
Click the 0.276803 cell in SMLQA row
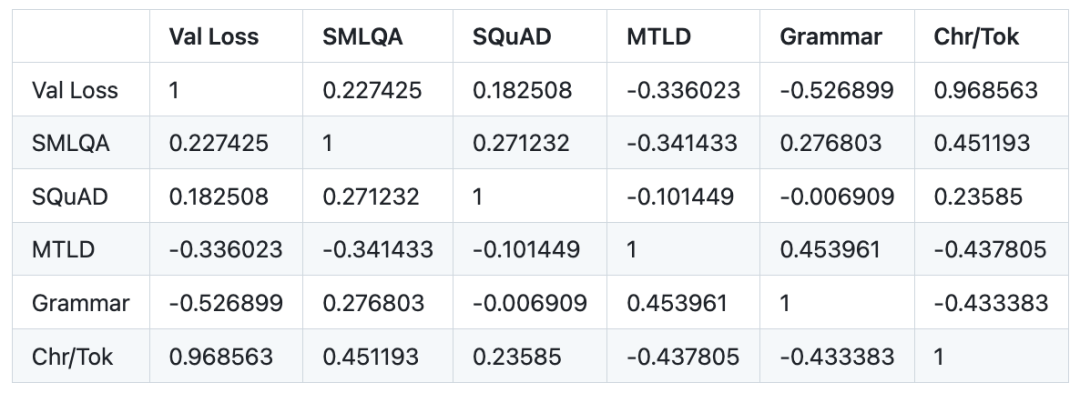[x=831, y=143]
